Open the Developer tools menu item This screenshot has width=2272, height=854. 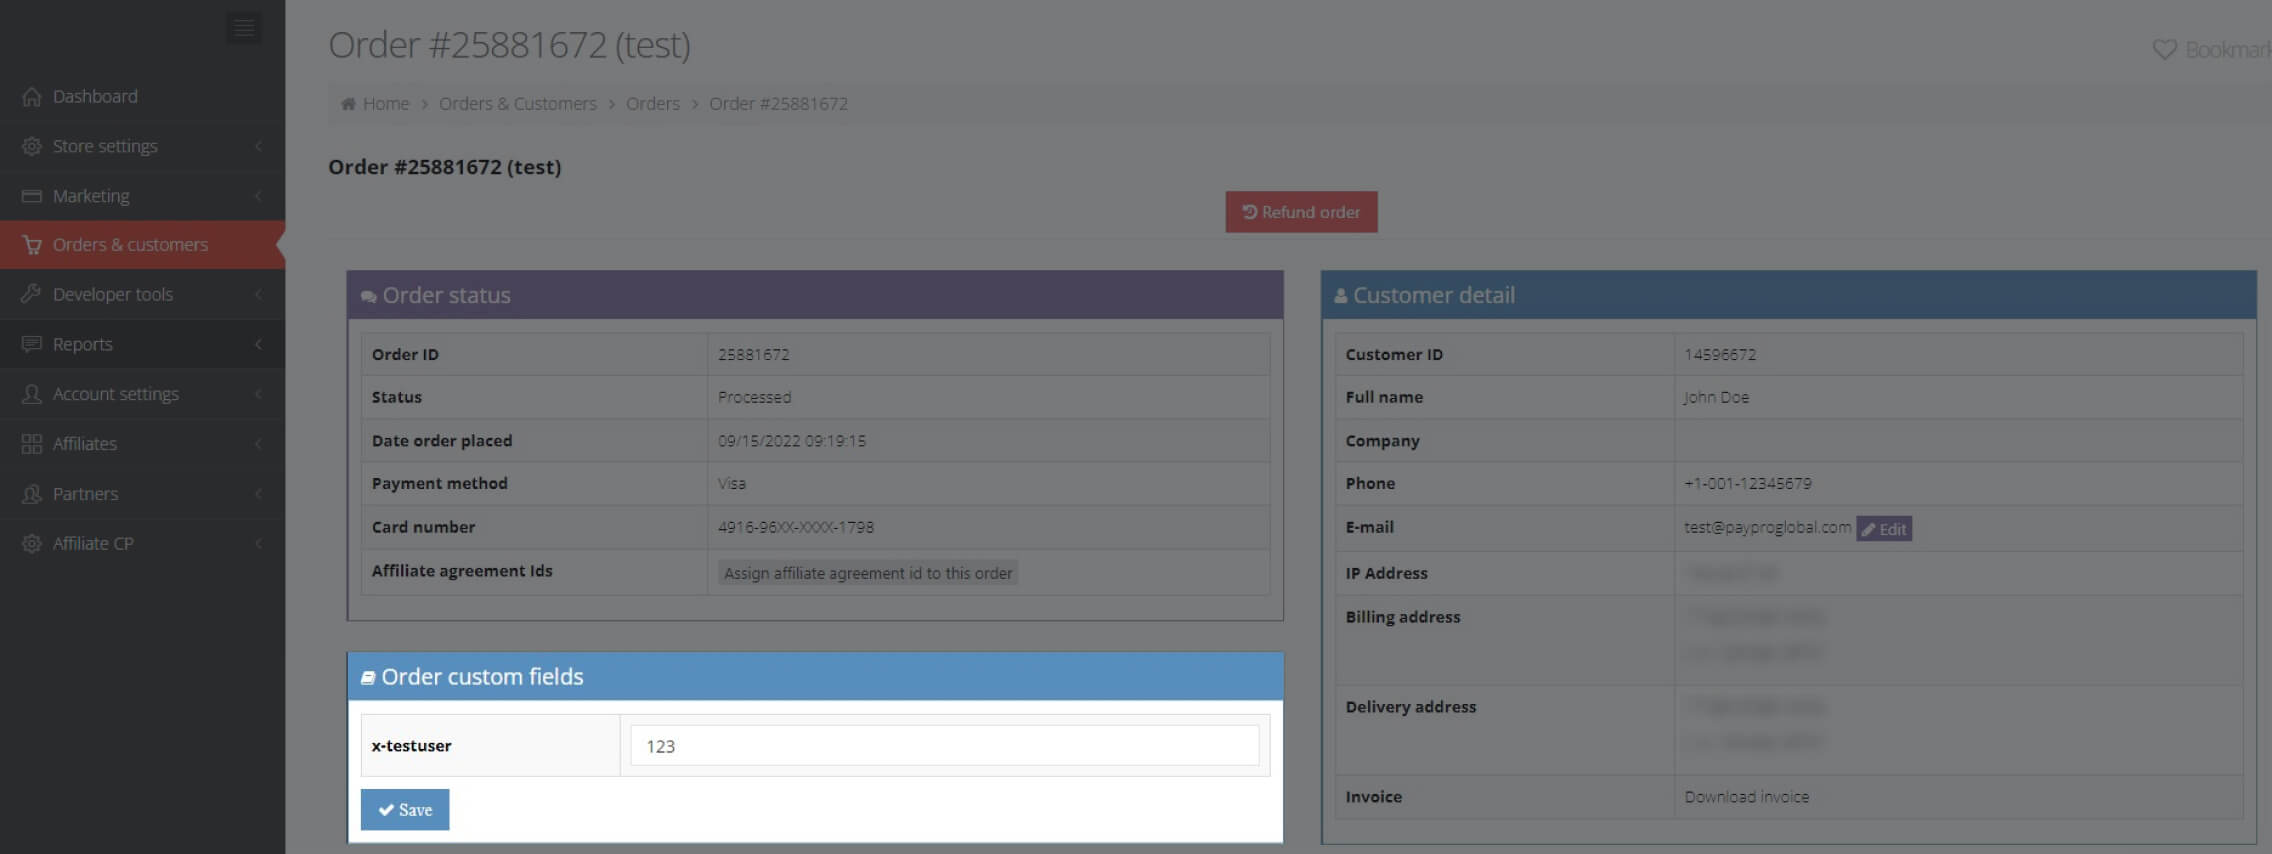pyautogui.click(x=142, y=294)
